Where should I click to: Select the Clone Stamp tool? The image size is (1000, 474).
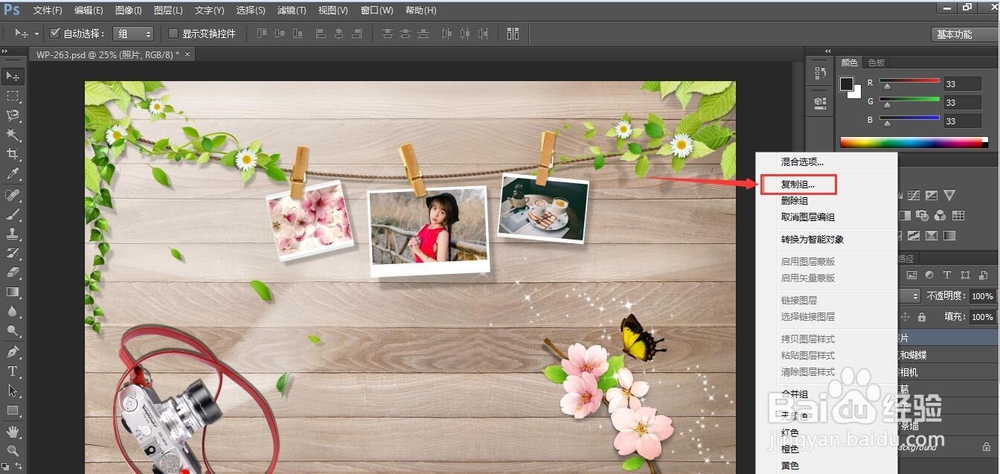[13, 233]
